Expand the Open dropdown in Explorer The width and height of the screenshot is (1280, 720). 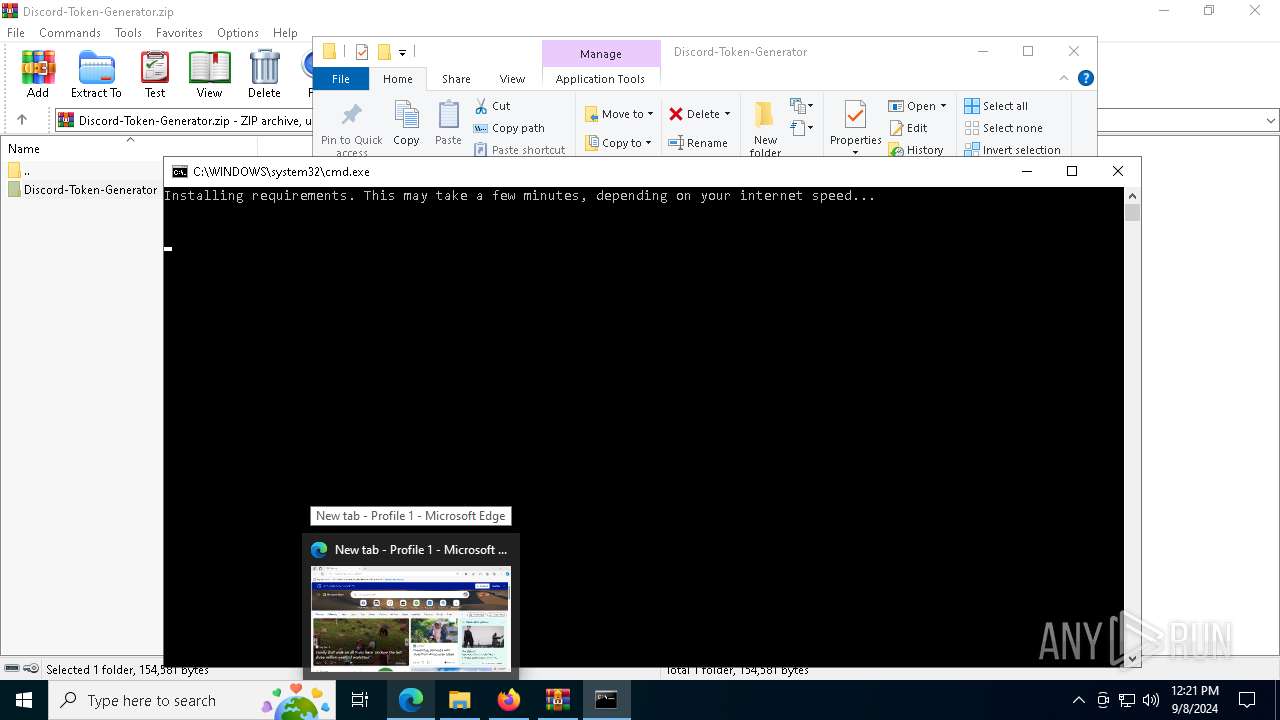click(x=943, y=106)
